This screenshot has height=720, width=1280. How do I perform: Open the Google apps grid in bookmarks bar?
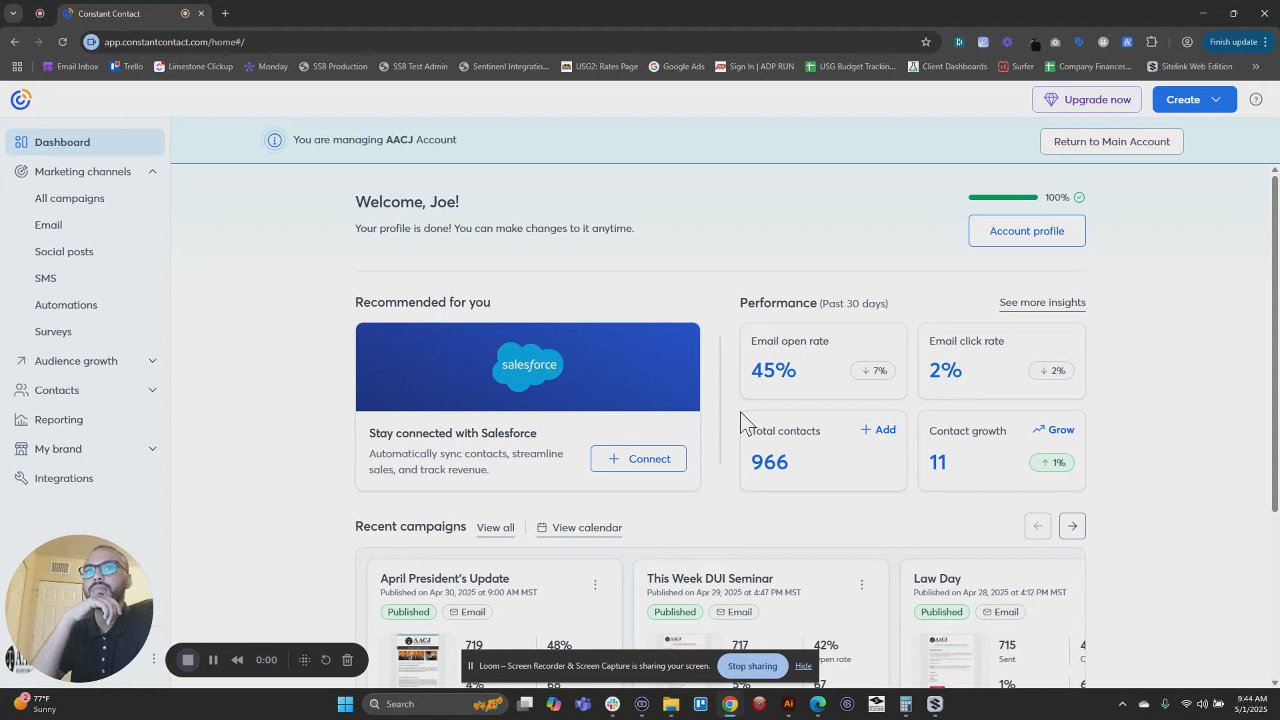point(17,67)
